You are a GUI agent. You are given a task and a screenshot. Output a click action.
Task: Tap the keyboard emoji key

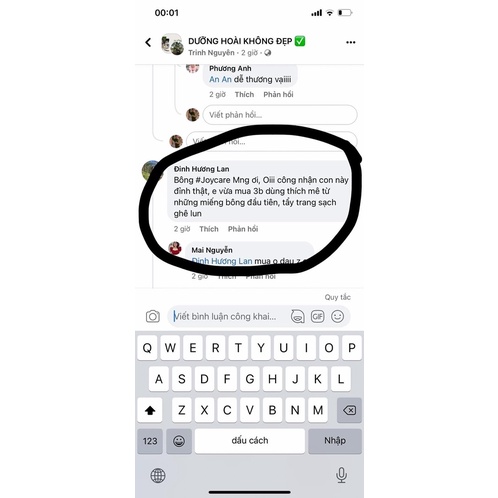[179, 441]
